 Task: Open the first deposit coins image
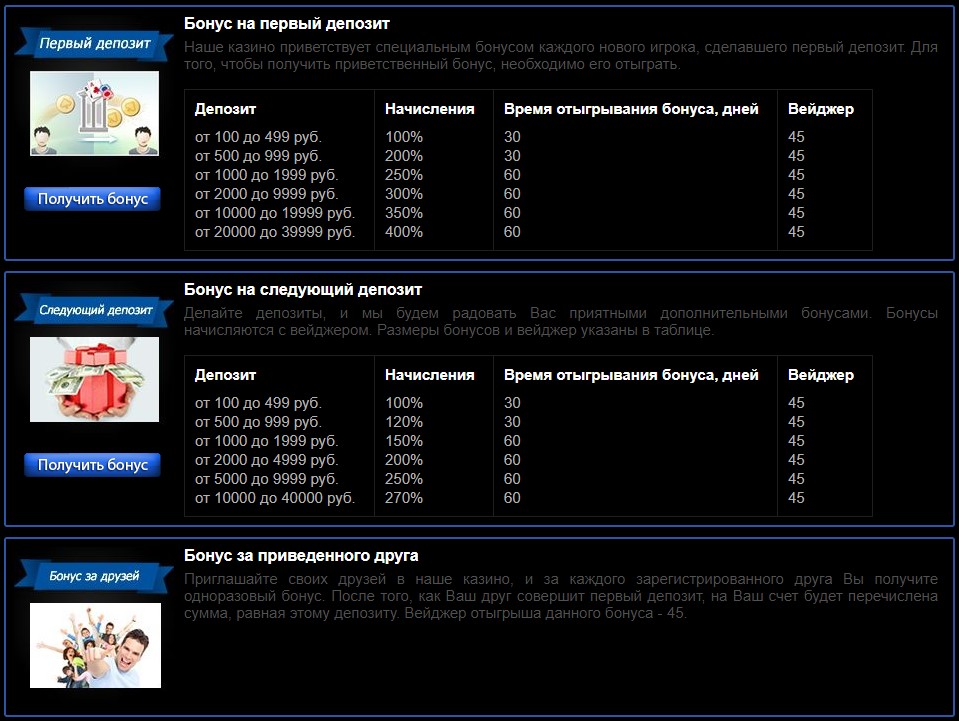coord(94,113)
